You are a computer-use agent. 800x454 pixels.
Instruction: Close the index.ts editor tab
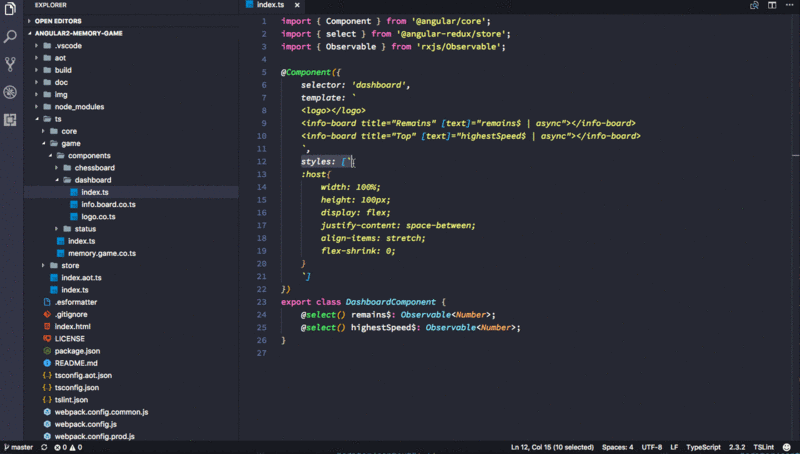[x=297, y=5]
